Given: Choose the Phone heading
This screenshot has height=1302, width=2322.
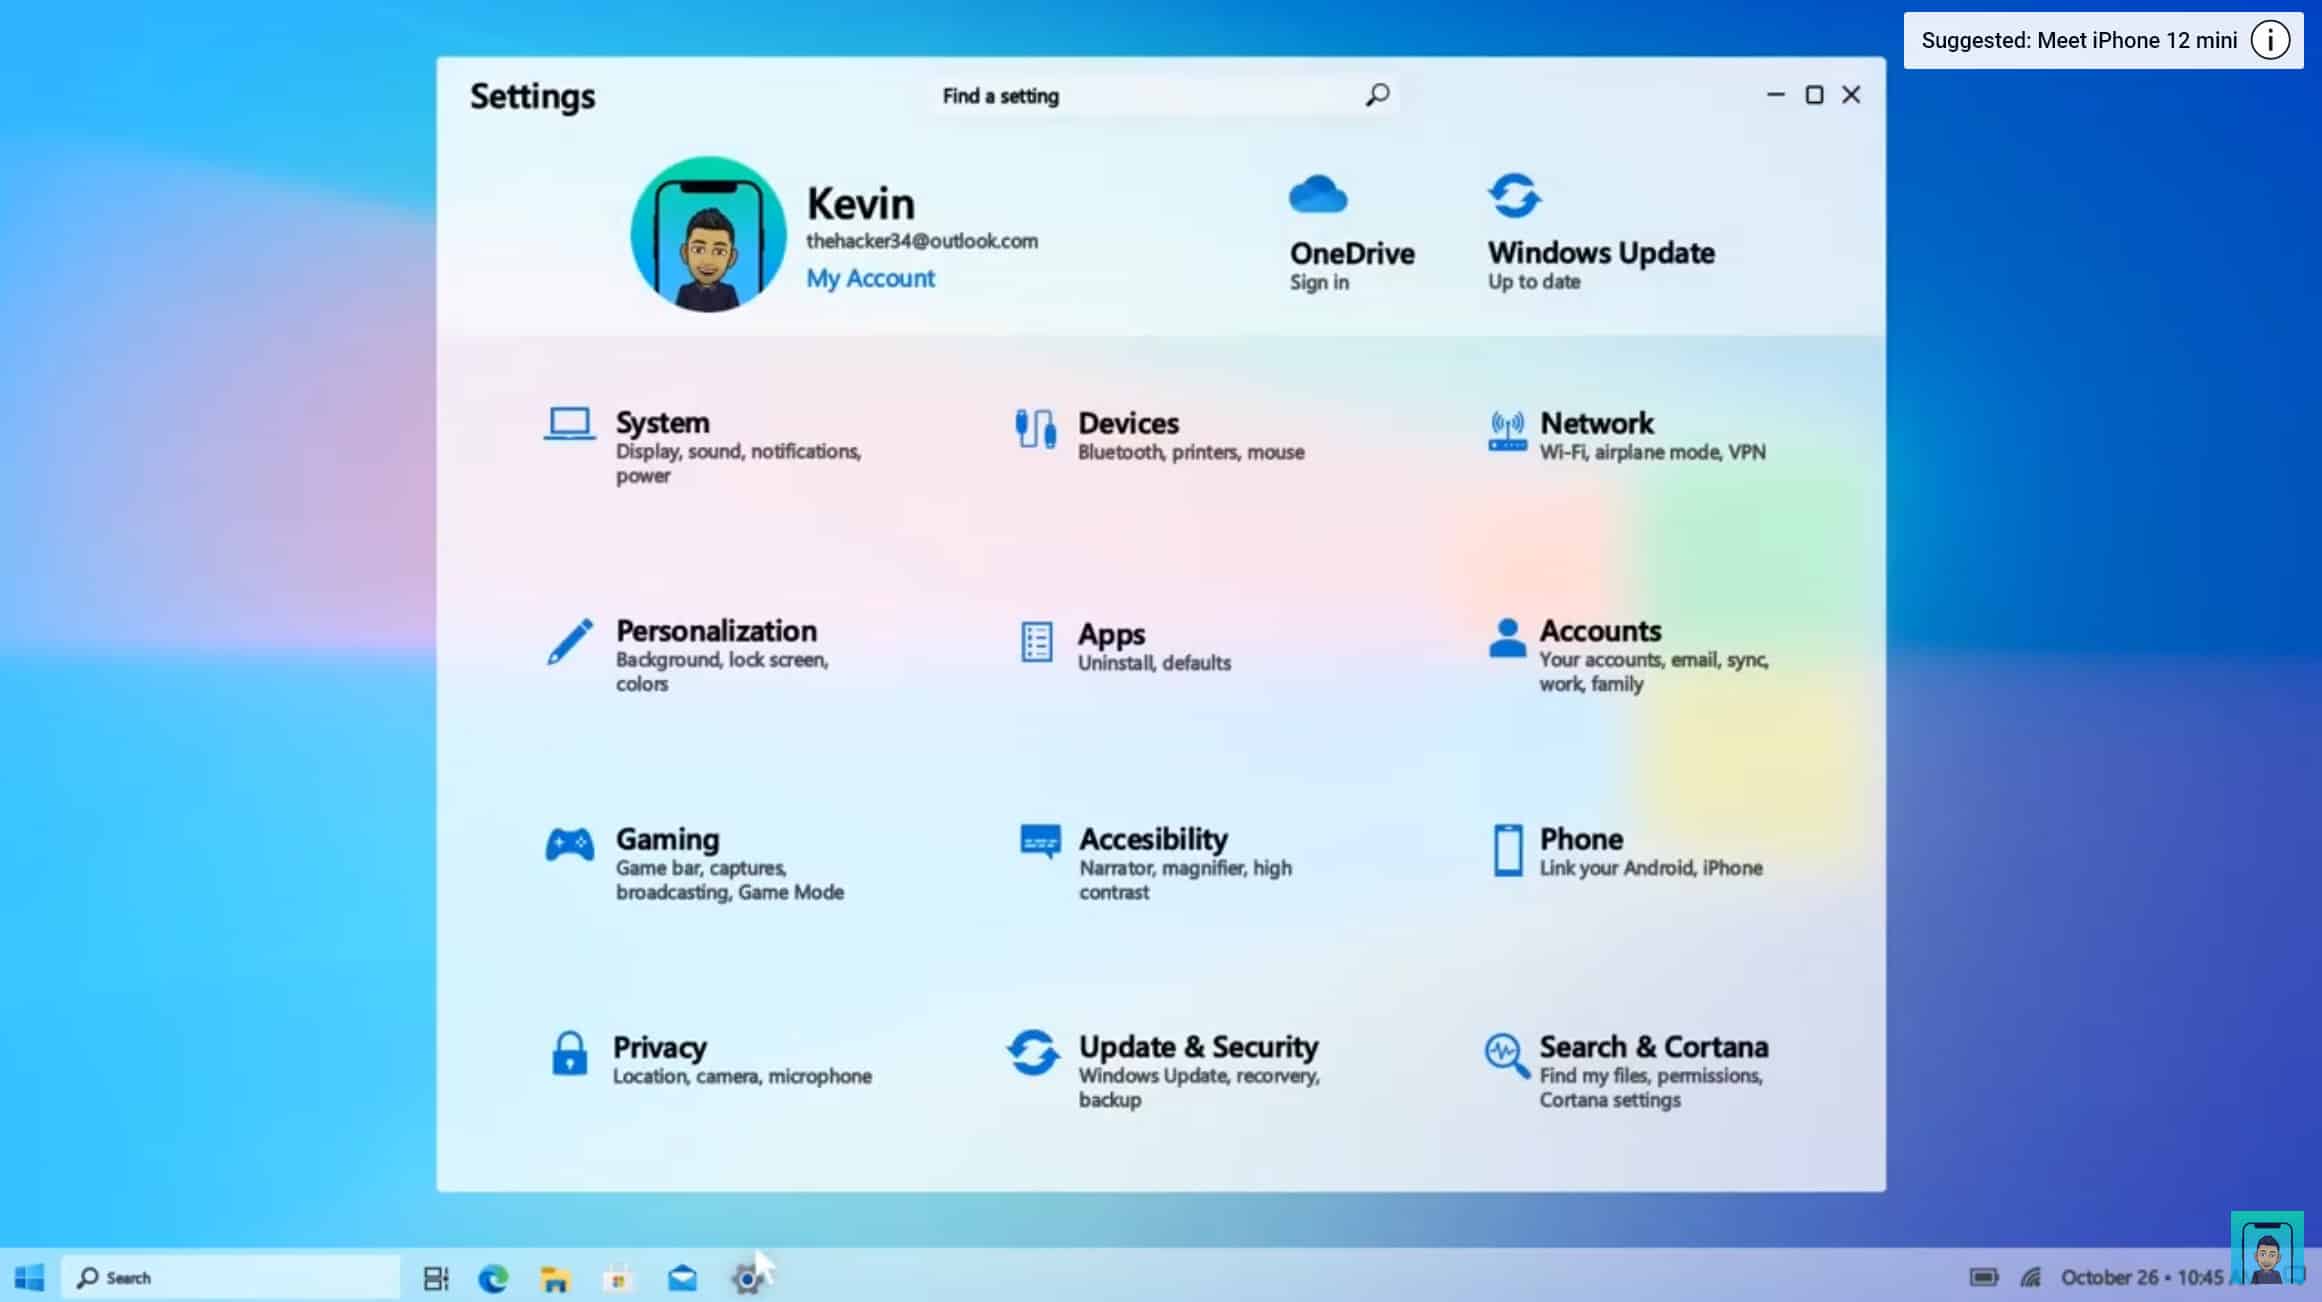Looking at the screenshot, I should click(1581, 839).
